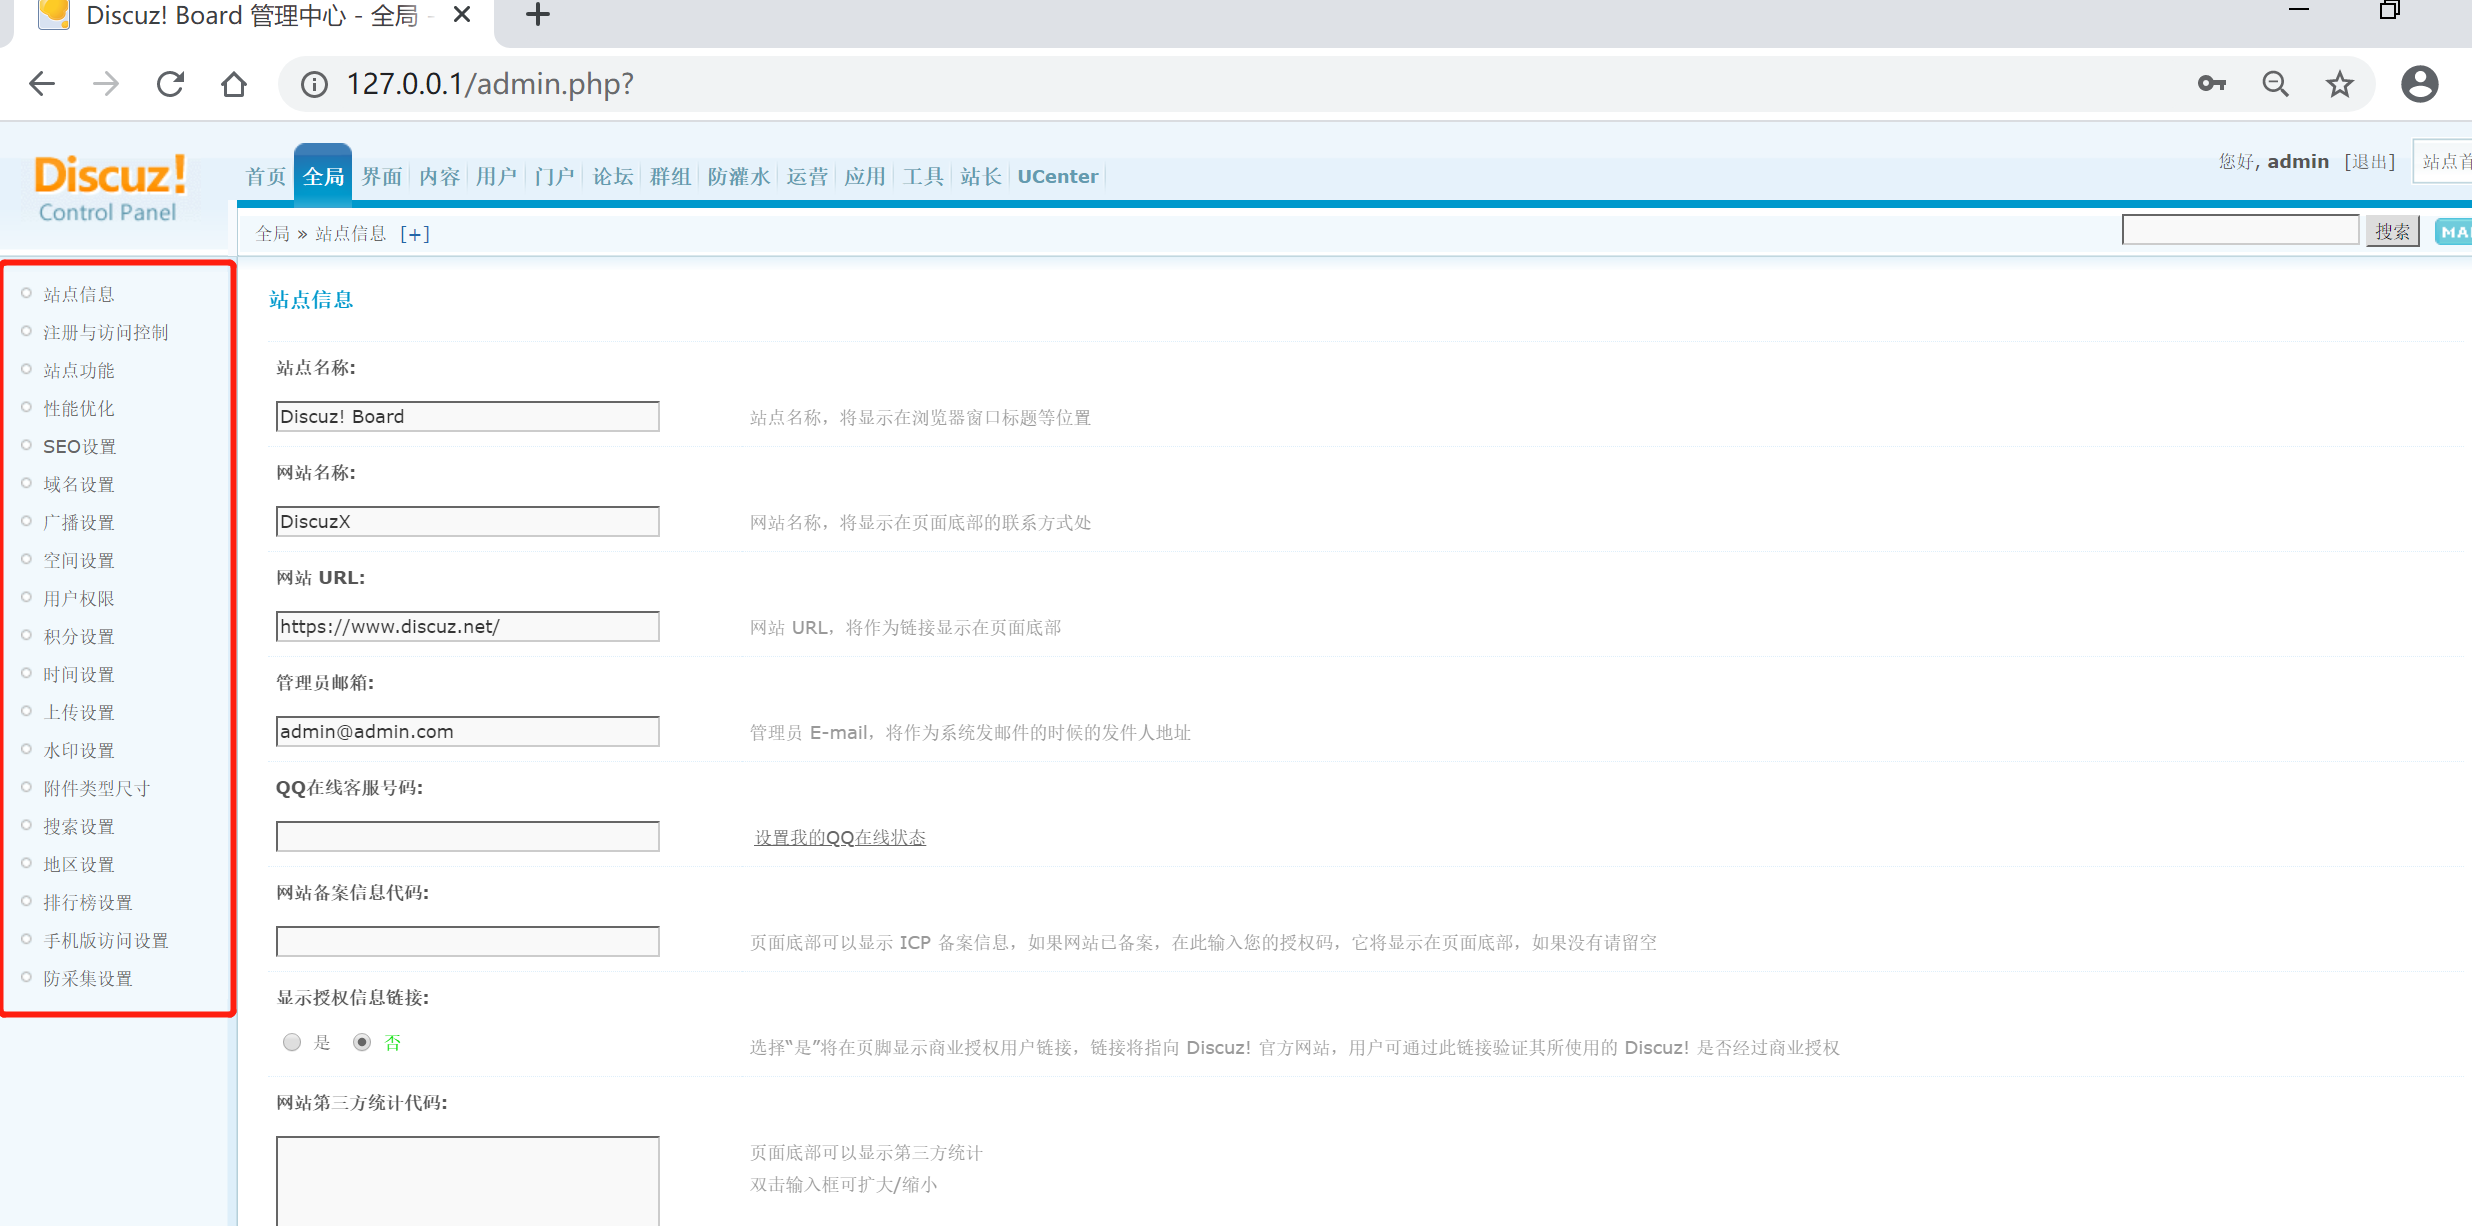Click the browser back arrow icon

coord(42,84)
